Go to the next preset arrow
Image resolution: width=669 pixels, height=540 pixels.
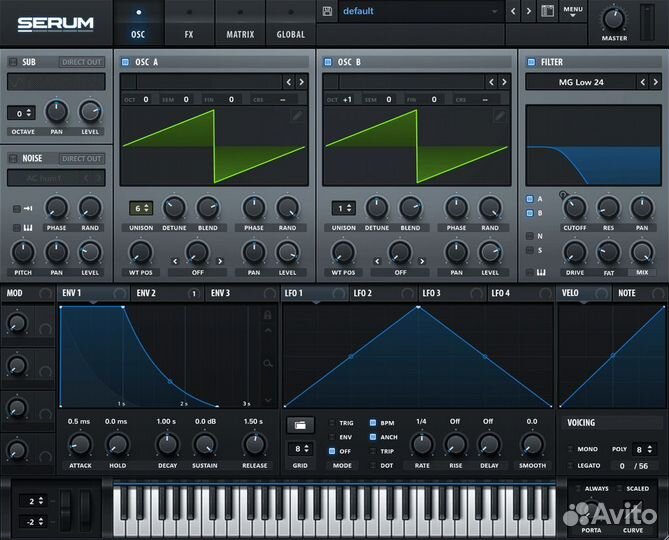pos(530,12)
